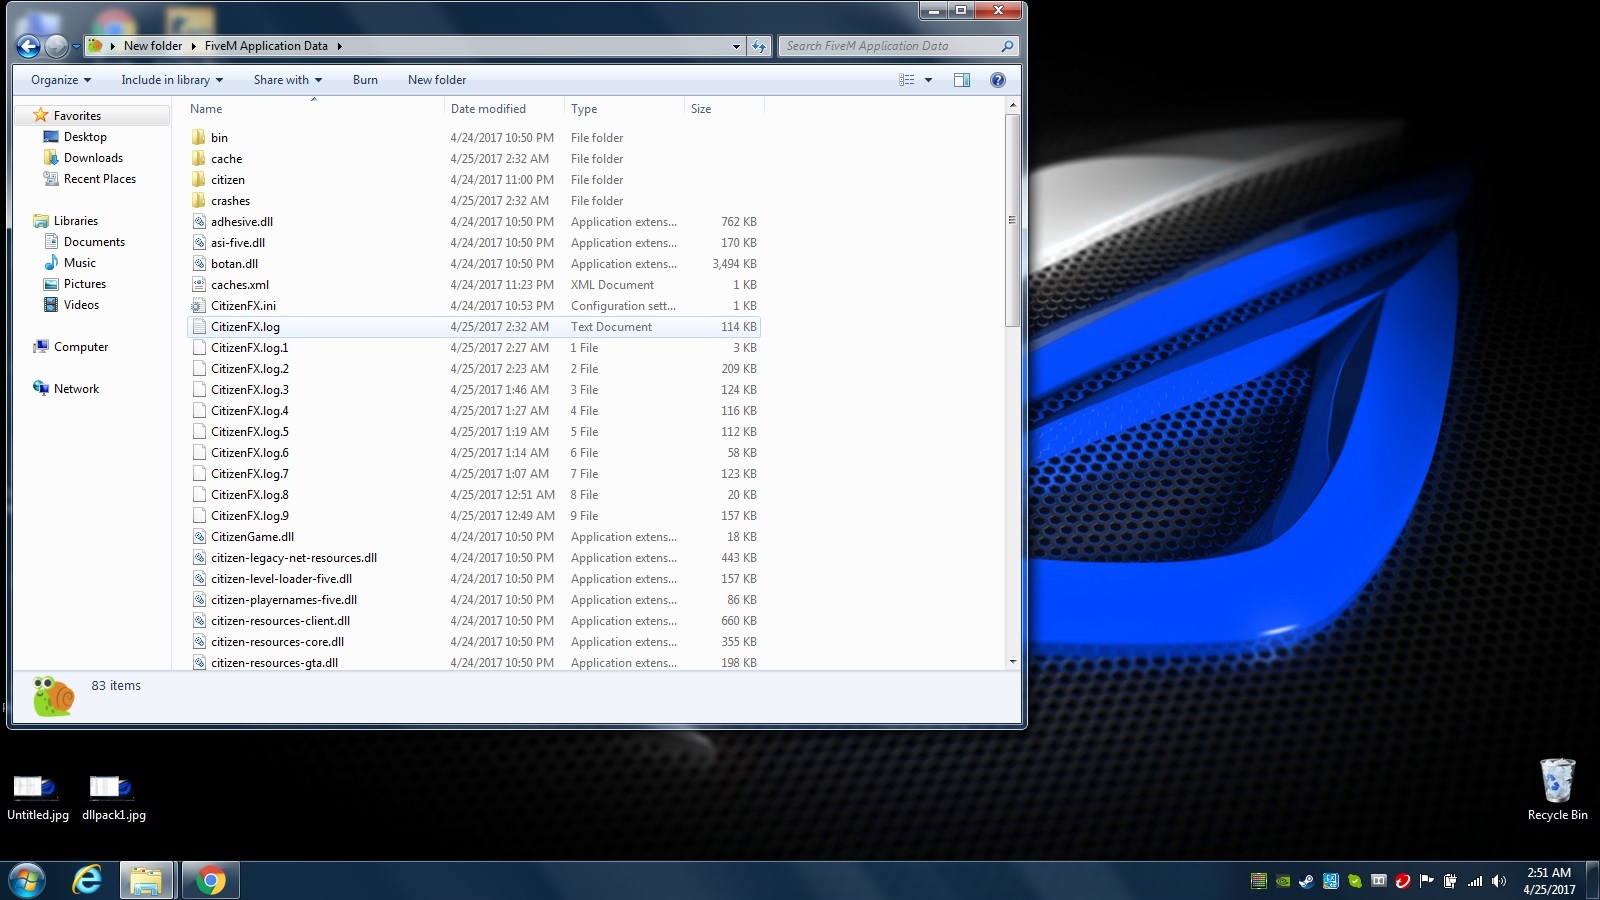The height and width of the screenshot is (900, 1600).
Task: Select citizen-resources-gta.dll file
Action: coord(474,662)
